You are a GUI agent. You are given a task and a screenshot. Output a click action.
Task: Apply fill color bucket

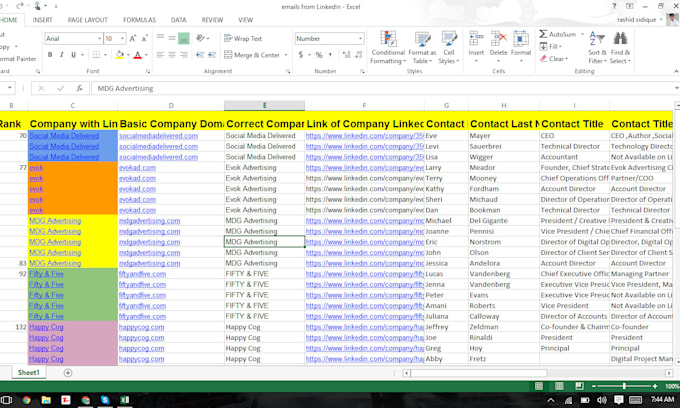click(x=120, y=55)
